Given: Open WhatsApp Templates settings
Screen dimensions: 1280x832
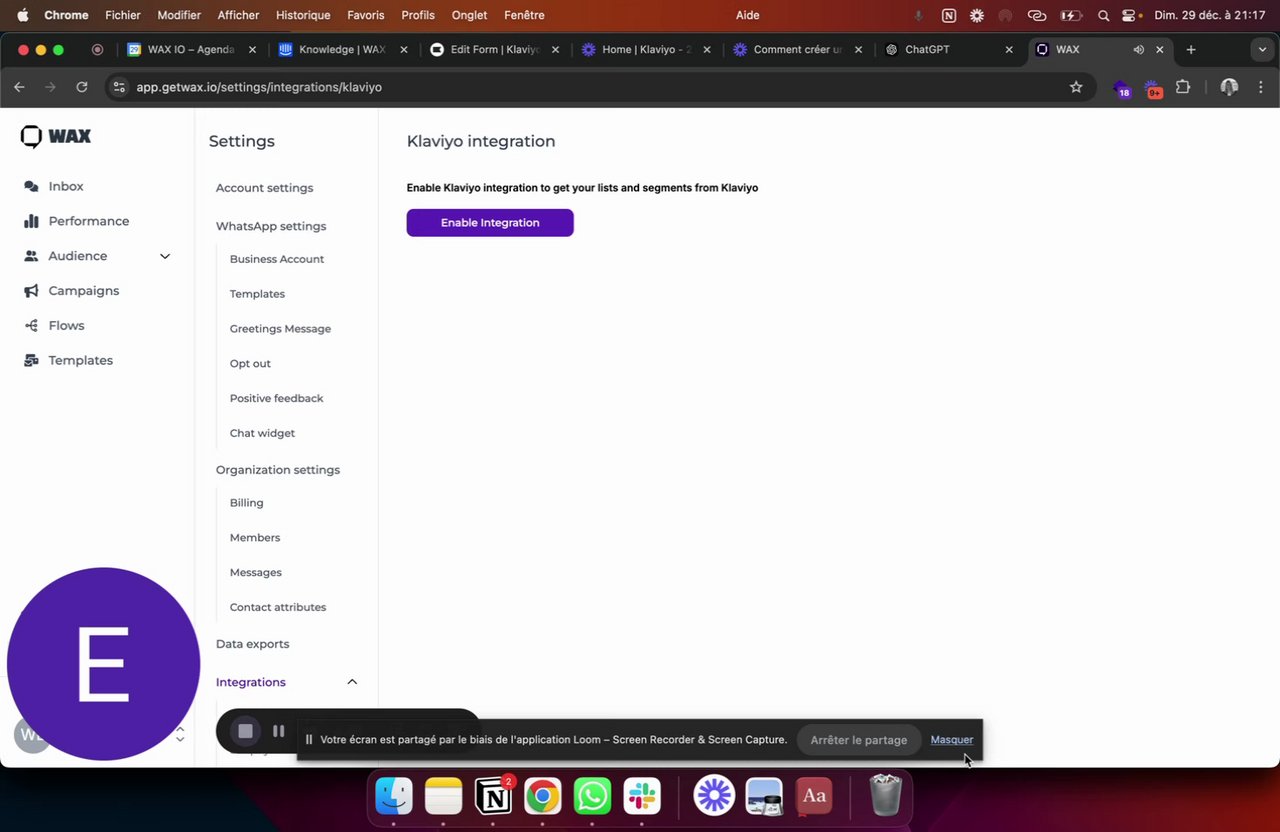Looking at the screenshot, I should pyautogui.click(x=257, y=294).
